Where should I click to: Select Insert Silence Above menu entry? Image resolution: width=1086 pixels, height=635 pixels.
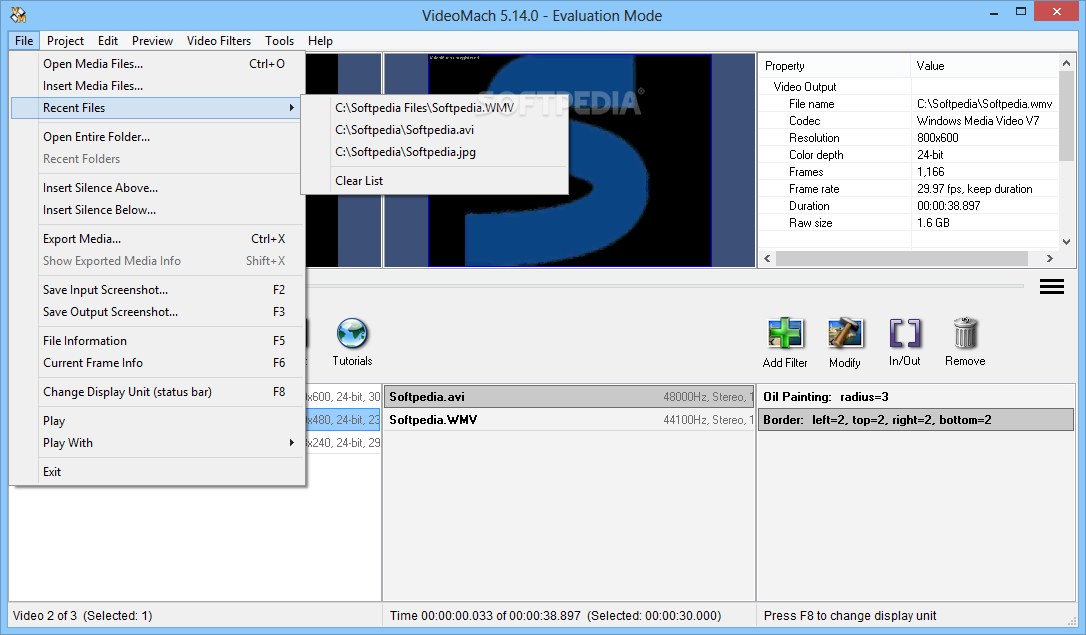tap(157, 188)
